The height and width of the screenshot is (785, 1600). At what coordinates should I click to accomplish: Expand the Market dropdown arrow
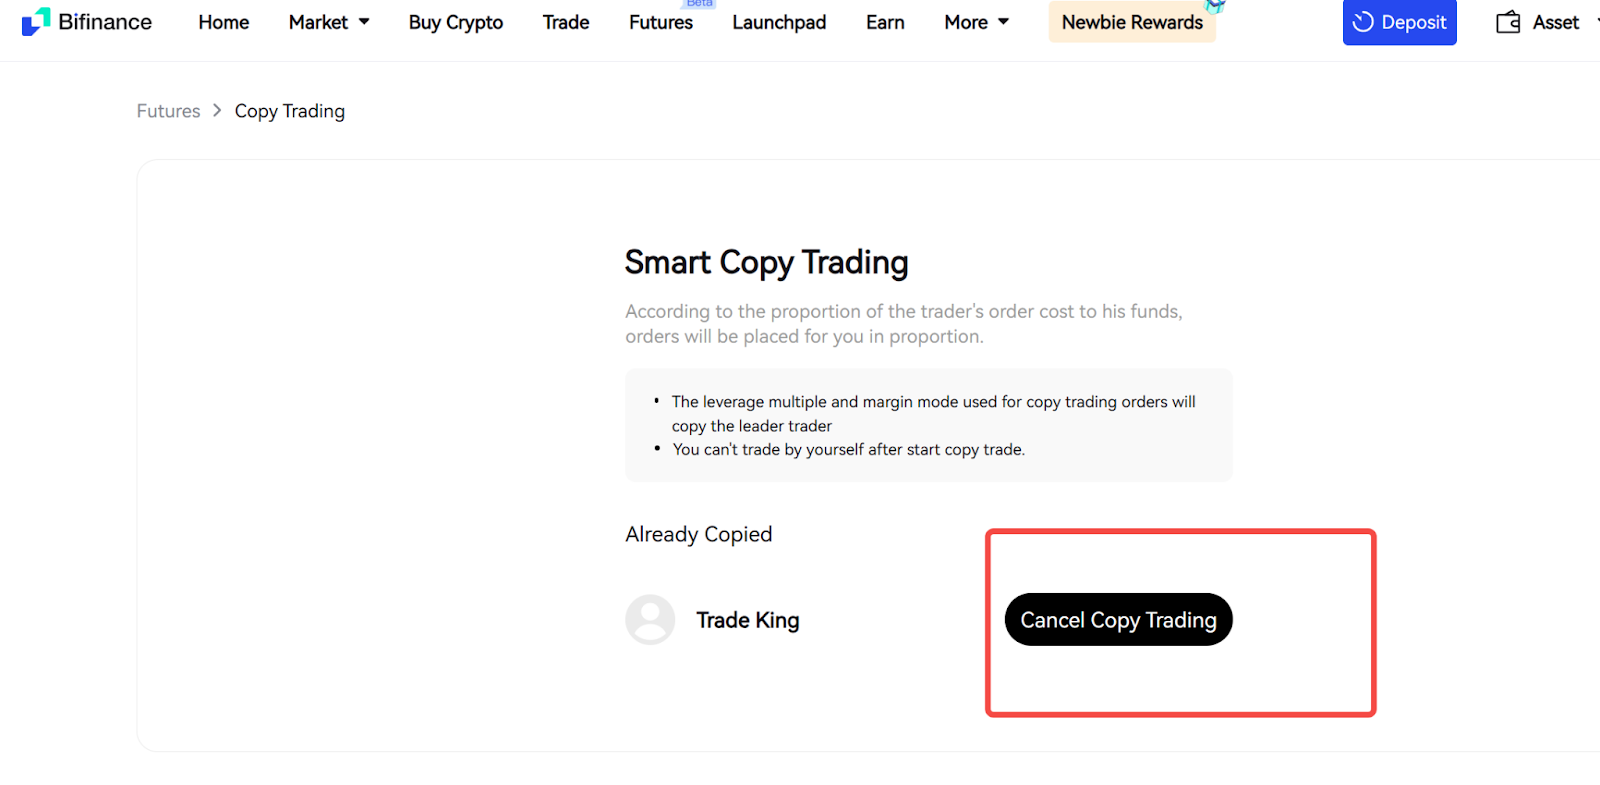364,22
